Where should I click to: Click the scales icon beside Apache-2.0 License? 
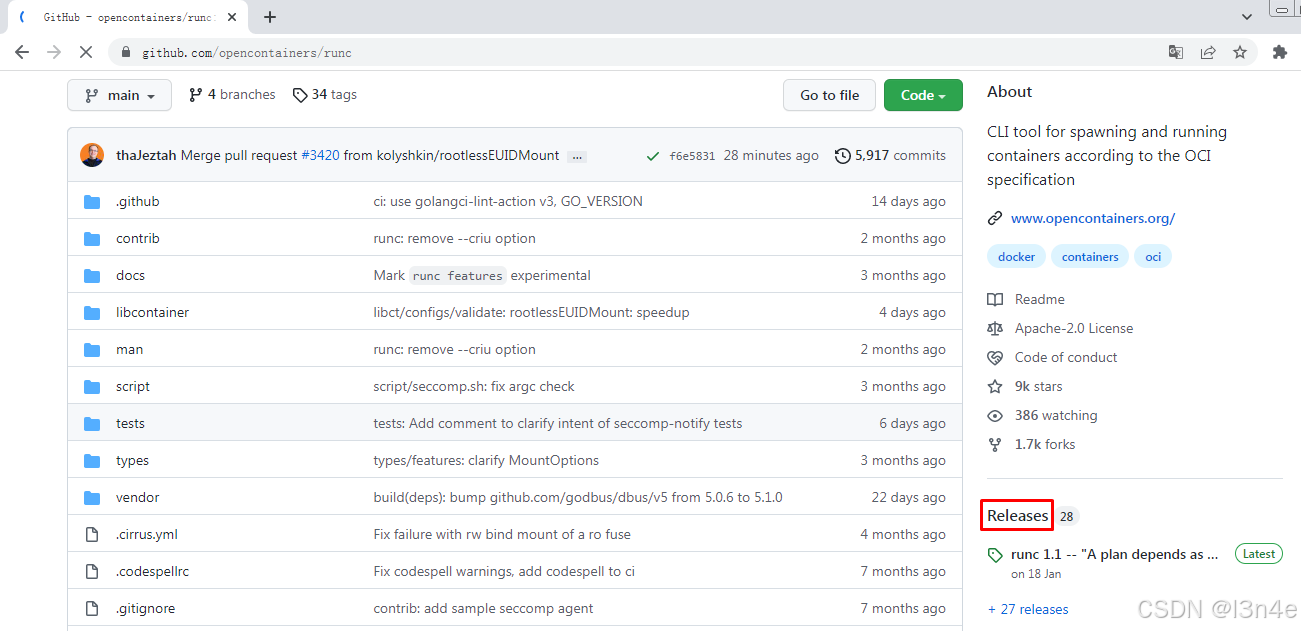click(995, 328)
